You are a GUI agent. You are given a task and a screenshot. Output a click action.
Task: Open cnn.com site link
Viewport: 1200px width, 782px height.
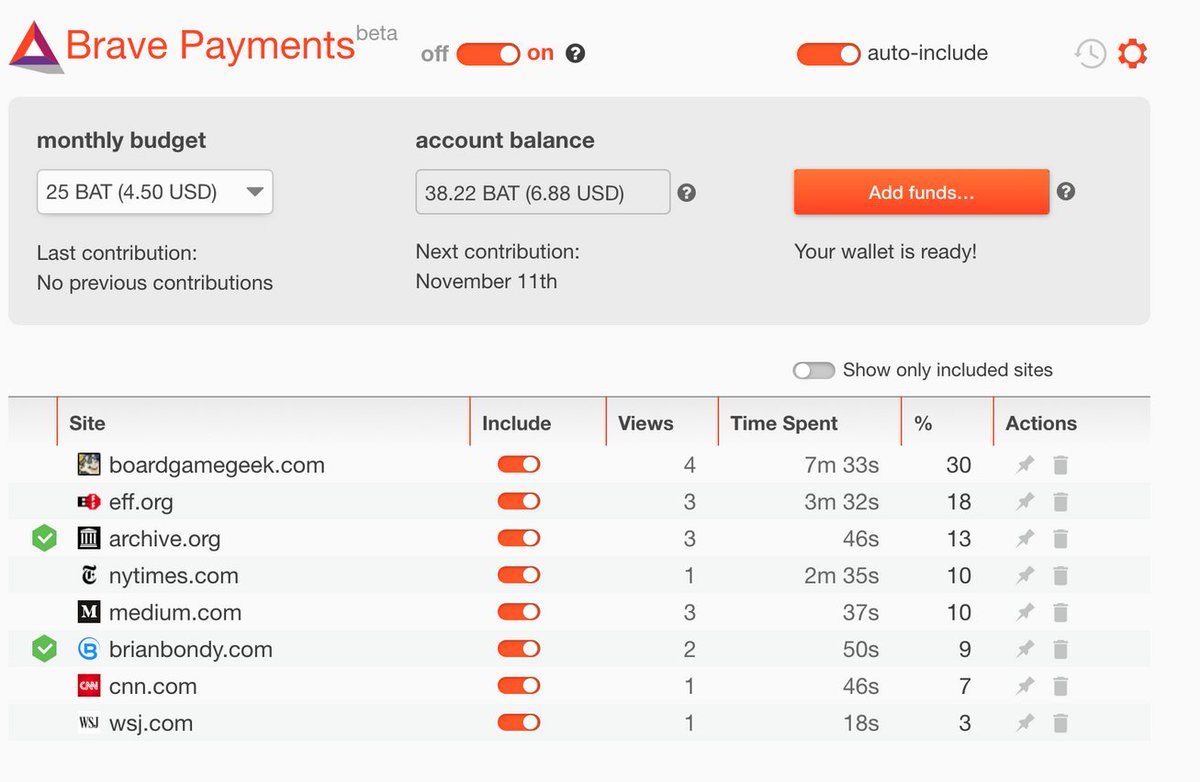[153, 686]
